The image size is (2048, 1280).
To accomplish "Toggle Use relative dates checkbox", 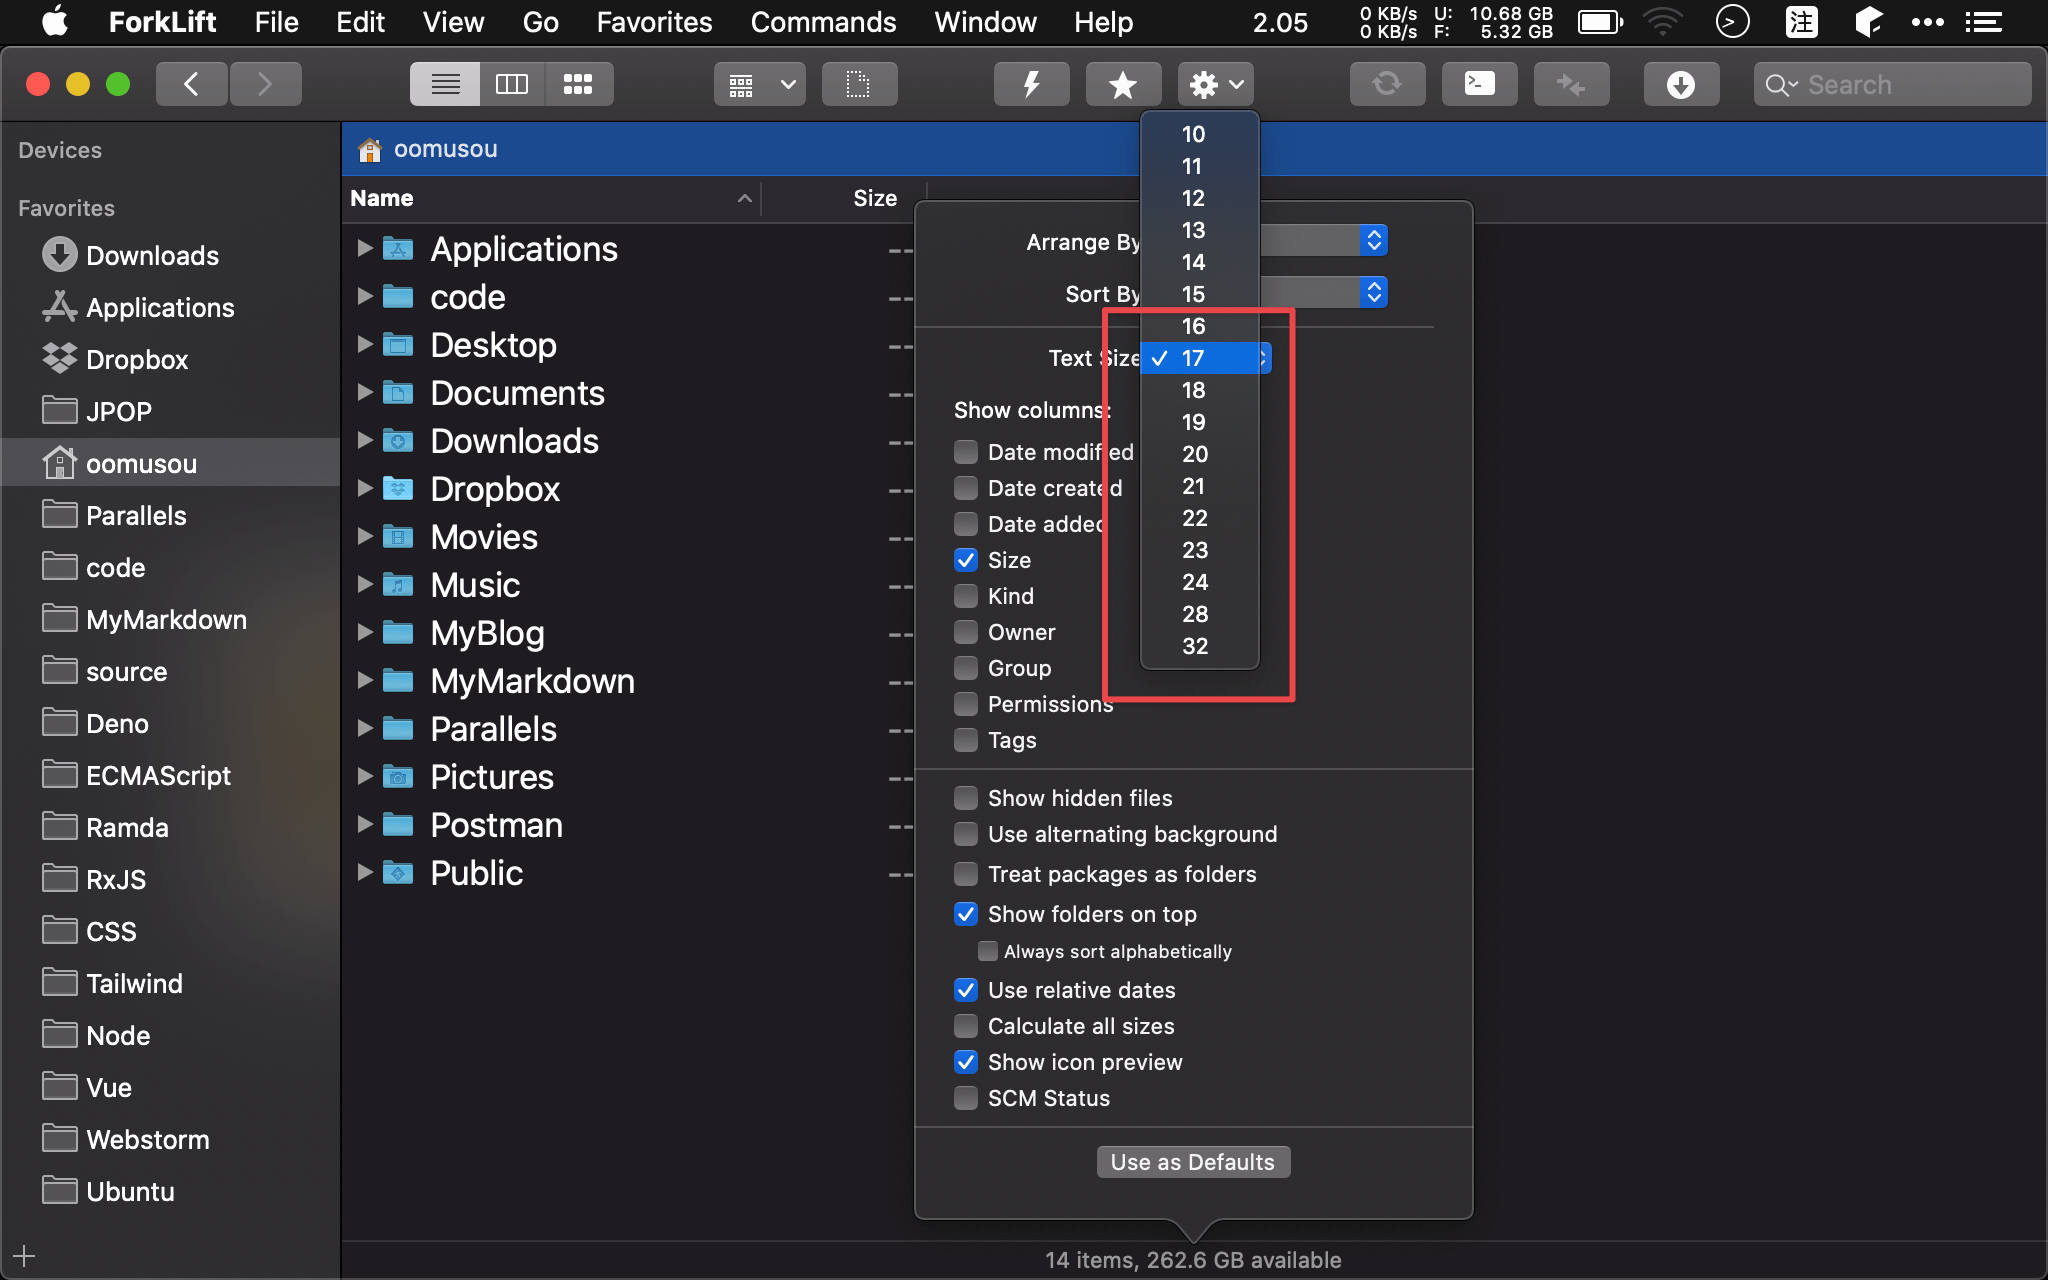I will pos(964,989).
